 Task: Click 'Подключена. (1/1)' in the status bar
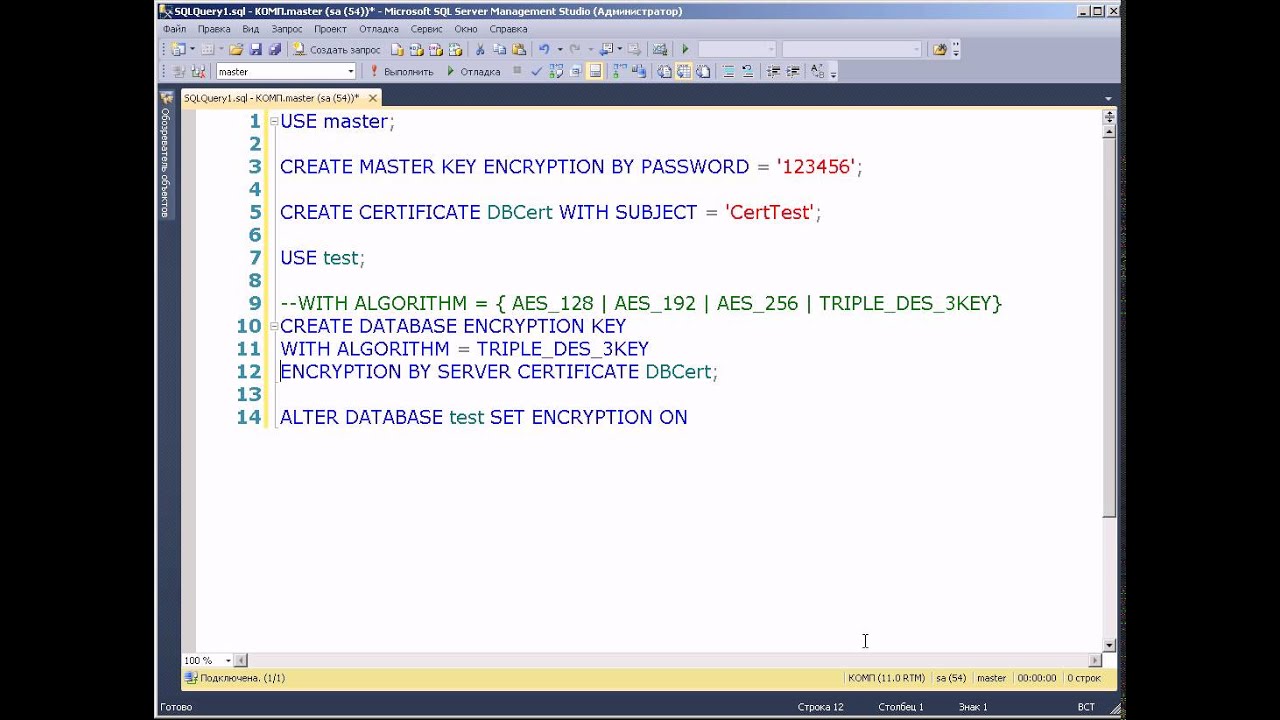(242, 678)
